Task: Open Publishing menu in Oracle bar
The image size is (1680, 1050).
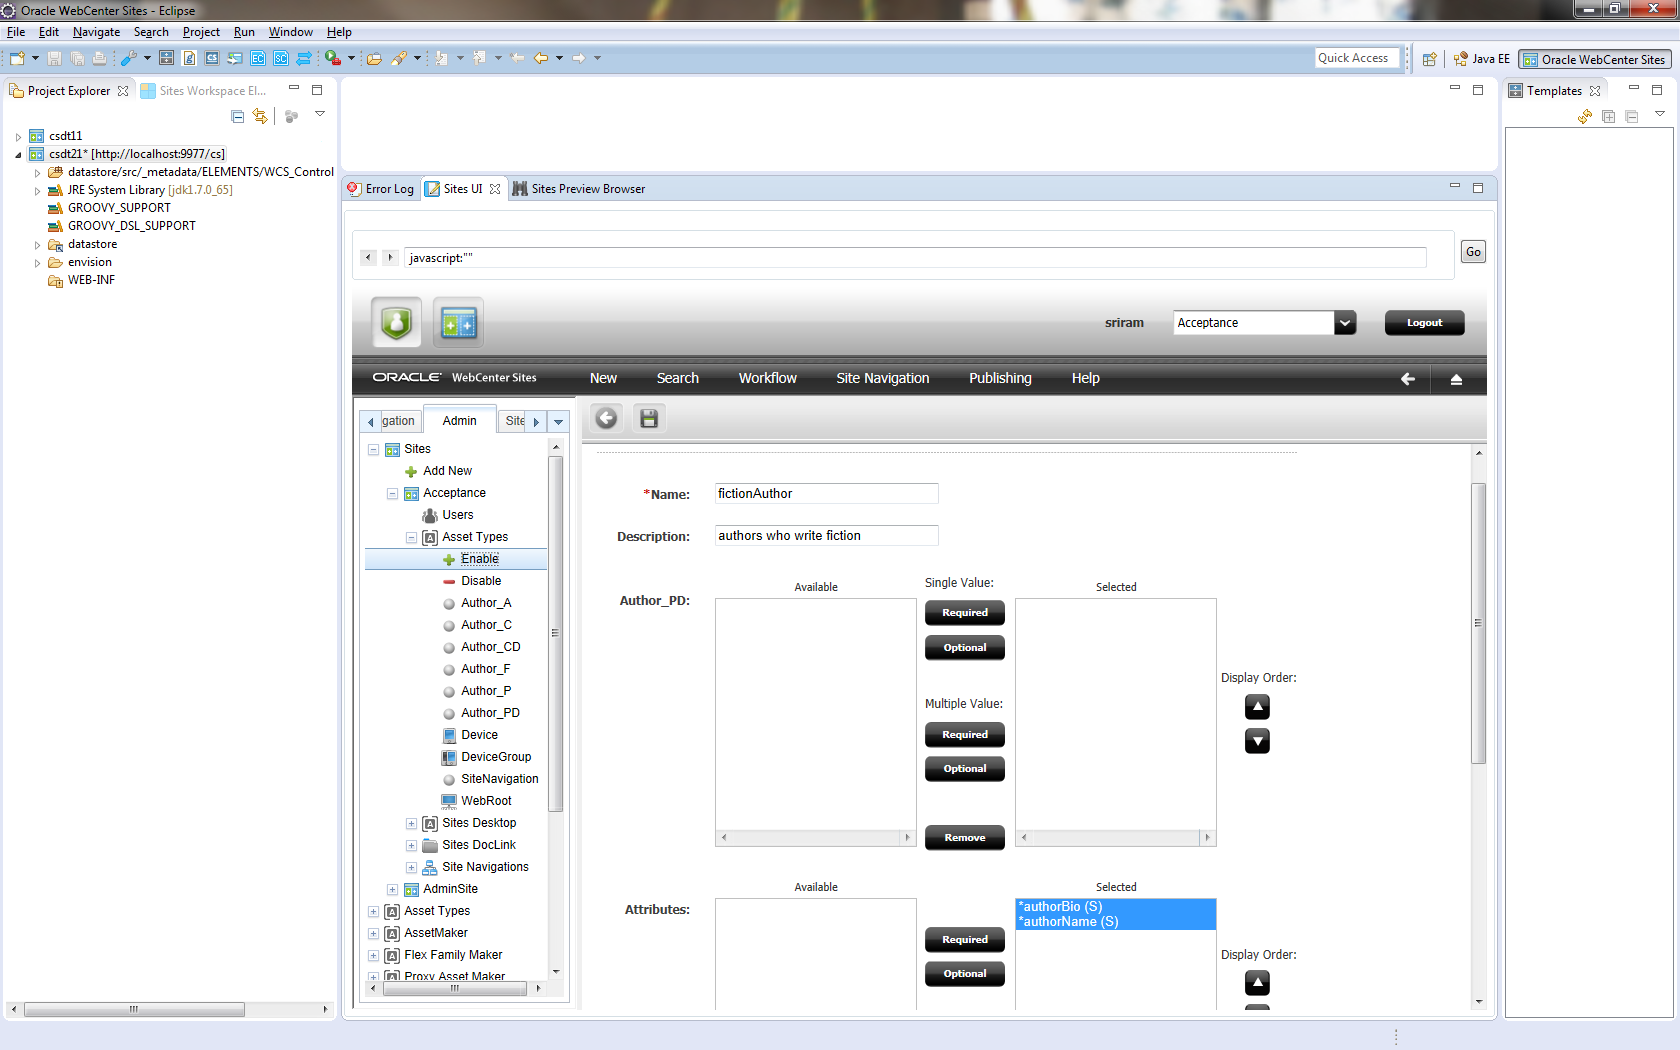Action: click(x=1000, y=378)
